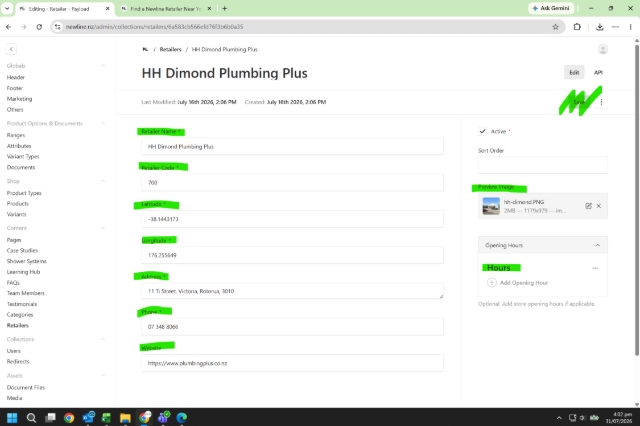
Task: Open Media under Assets
Action: [14, 398]
